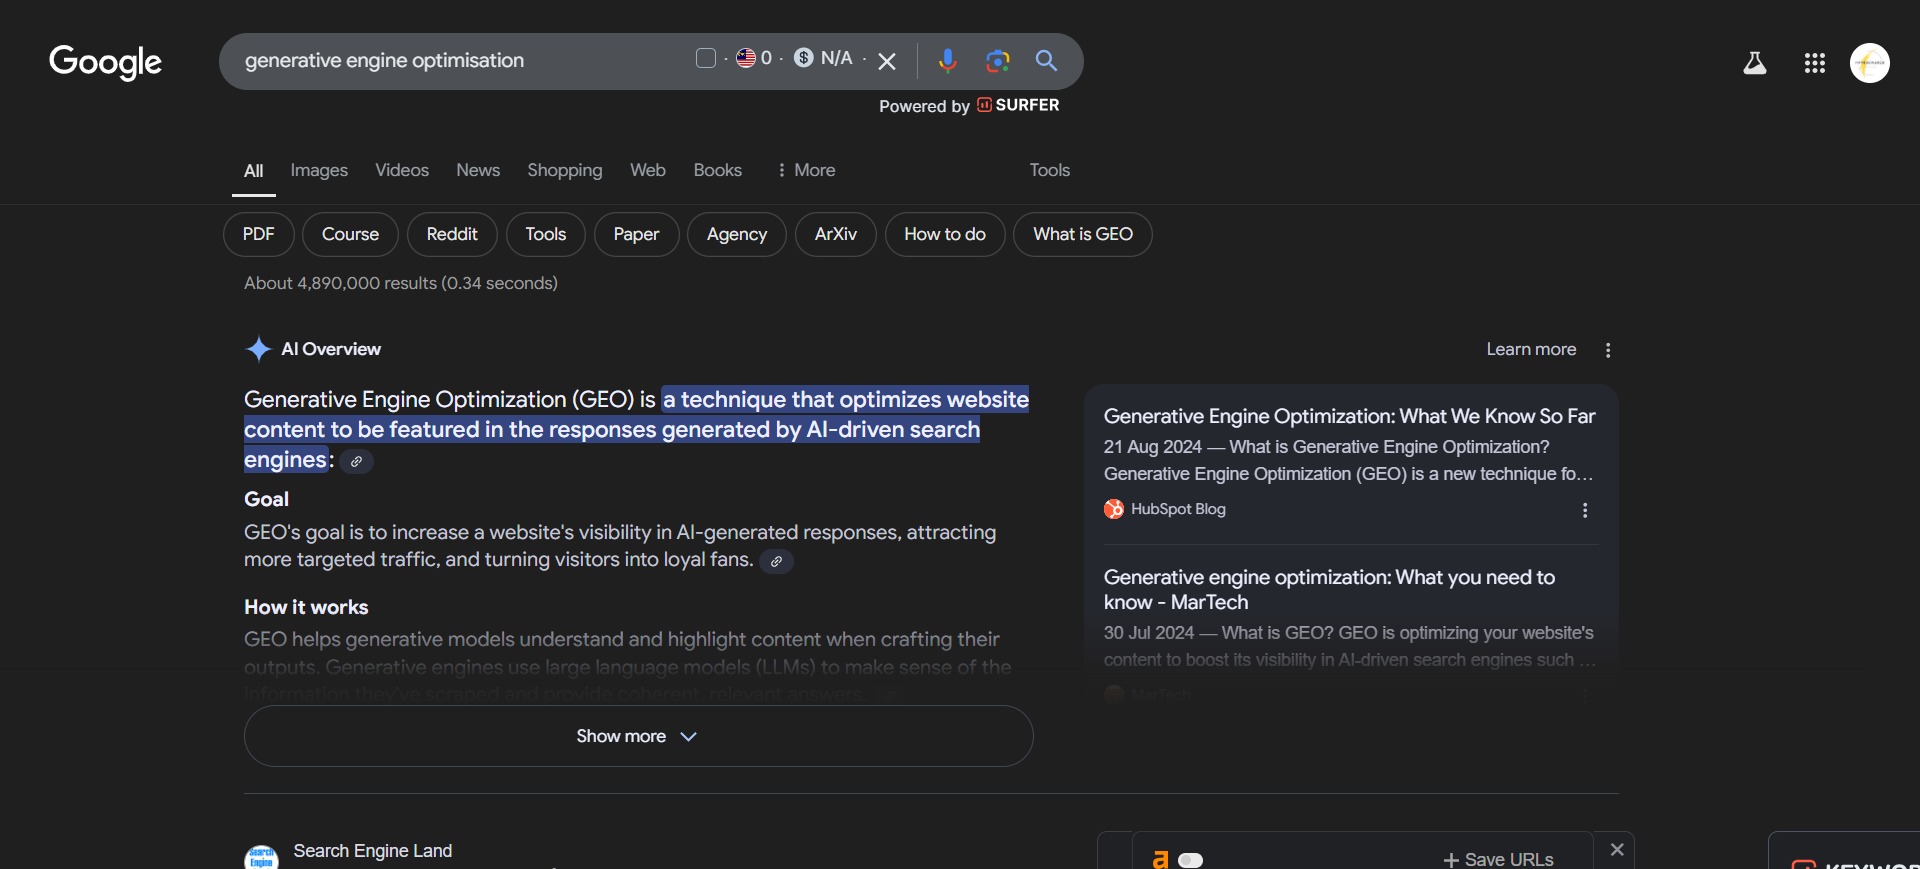Image resolution: width=1920 pixels, height=869 pixels.
Task: Click the Search Engine Land favicon
Action: point(261,857)
